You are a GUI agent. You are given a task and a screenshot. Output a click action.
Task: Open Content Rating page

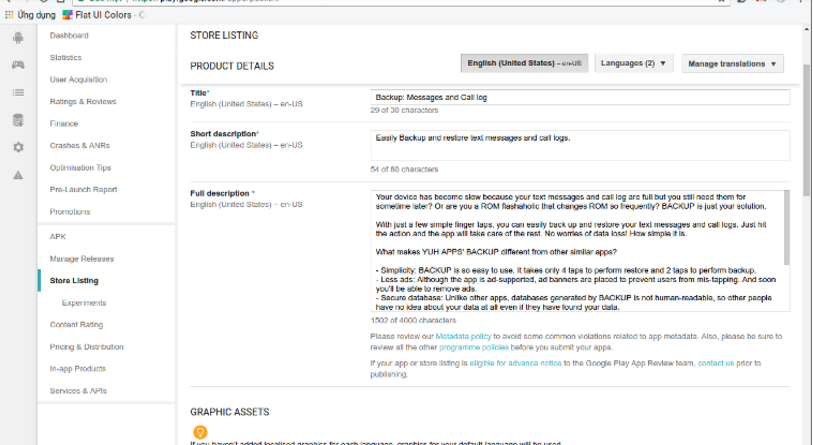pyautogui.click(x=76, y=325)
